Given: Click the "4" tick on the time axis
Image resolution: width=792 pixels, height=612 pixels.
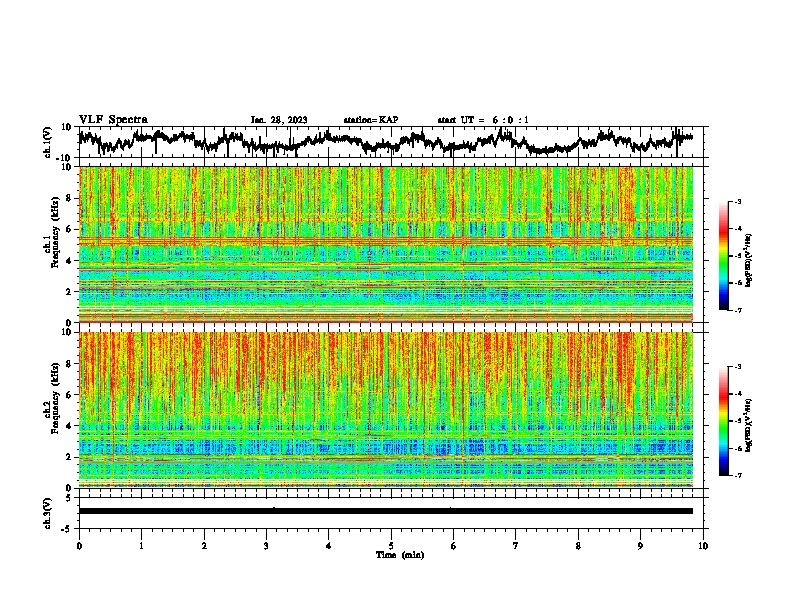Looking at the screenshot, I should pyautogui.click(x=329, y=546).
